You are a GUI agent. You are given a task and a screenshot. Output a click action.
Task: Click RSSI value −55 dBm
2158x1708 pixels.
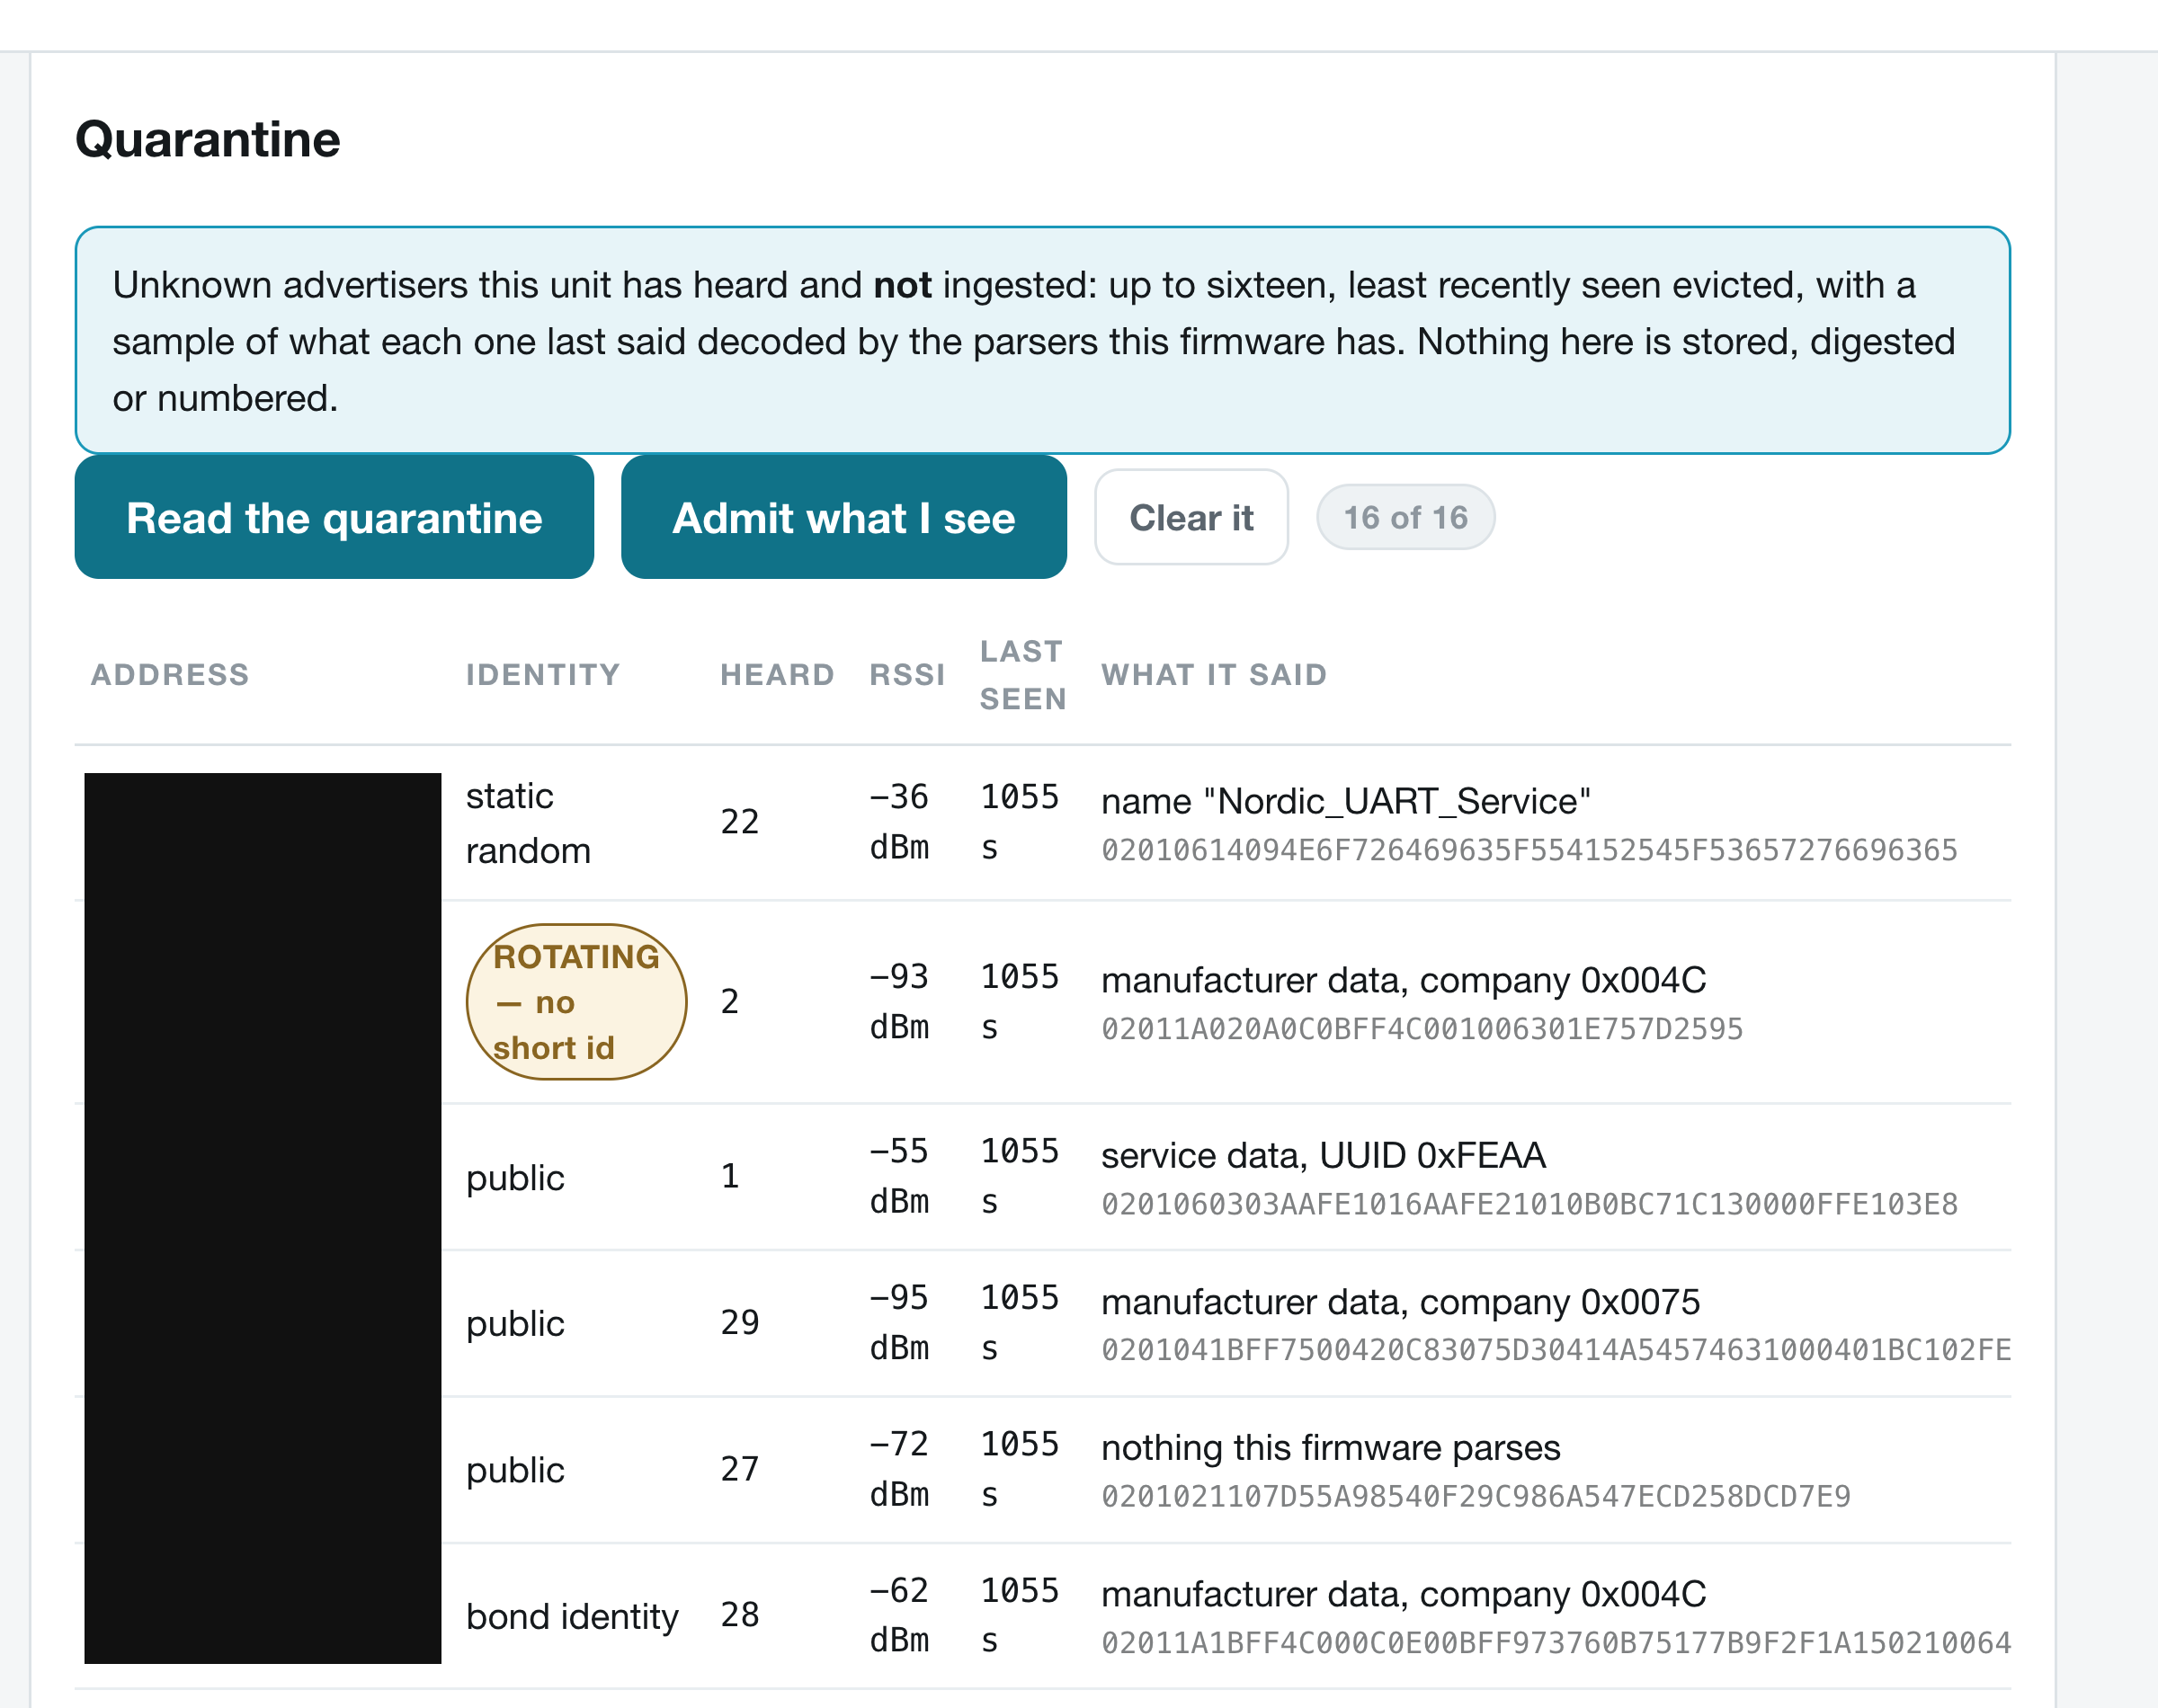pos(899,1176)
